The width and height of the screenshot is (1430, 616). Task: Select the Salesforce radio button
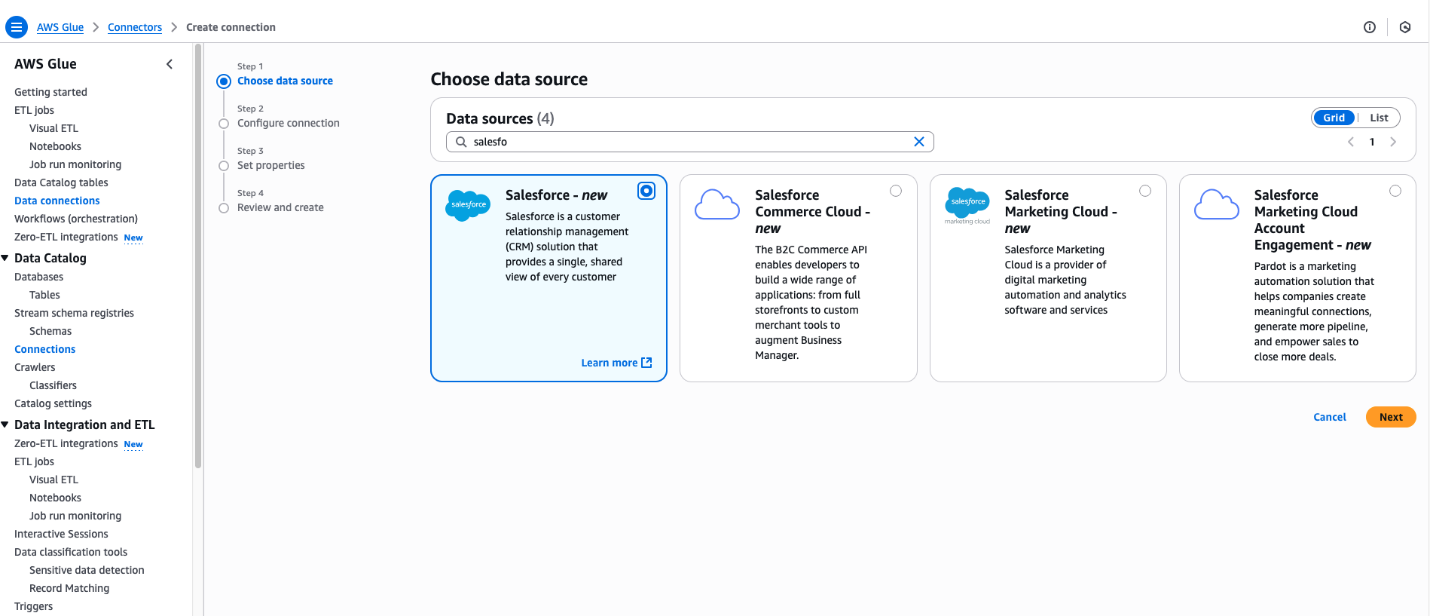click(x=646, y=190)
